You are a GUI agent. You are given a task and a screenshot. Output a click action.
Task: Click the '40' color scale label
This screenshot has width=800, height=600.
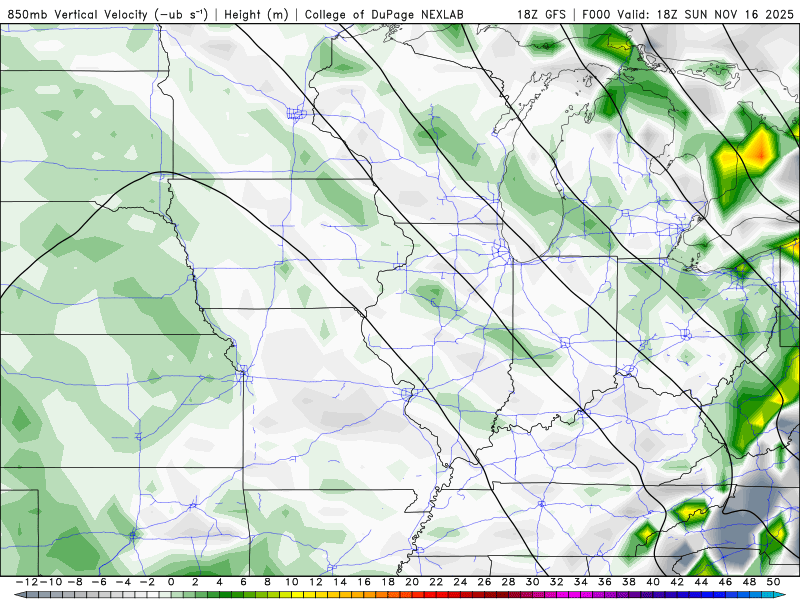click(x=653, y=582)
